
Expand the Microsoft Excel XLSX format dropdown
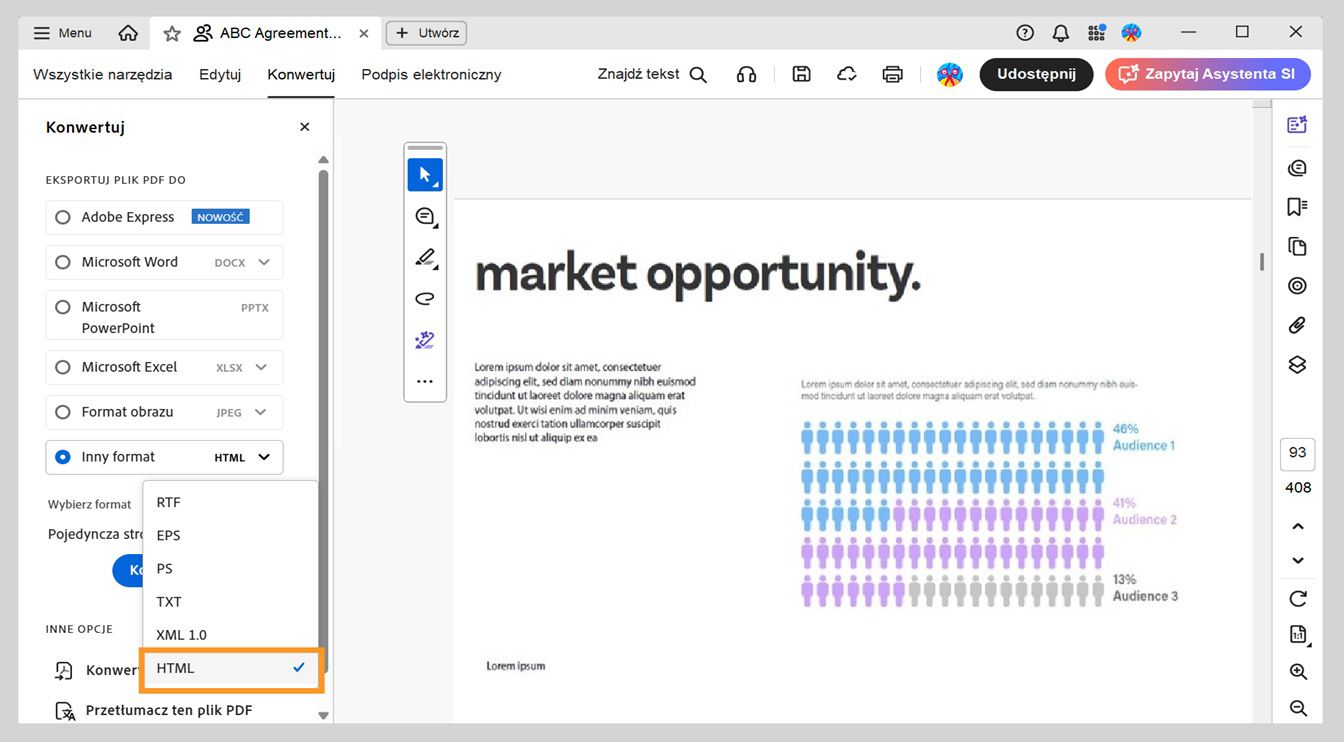point(262,367)
